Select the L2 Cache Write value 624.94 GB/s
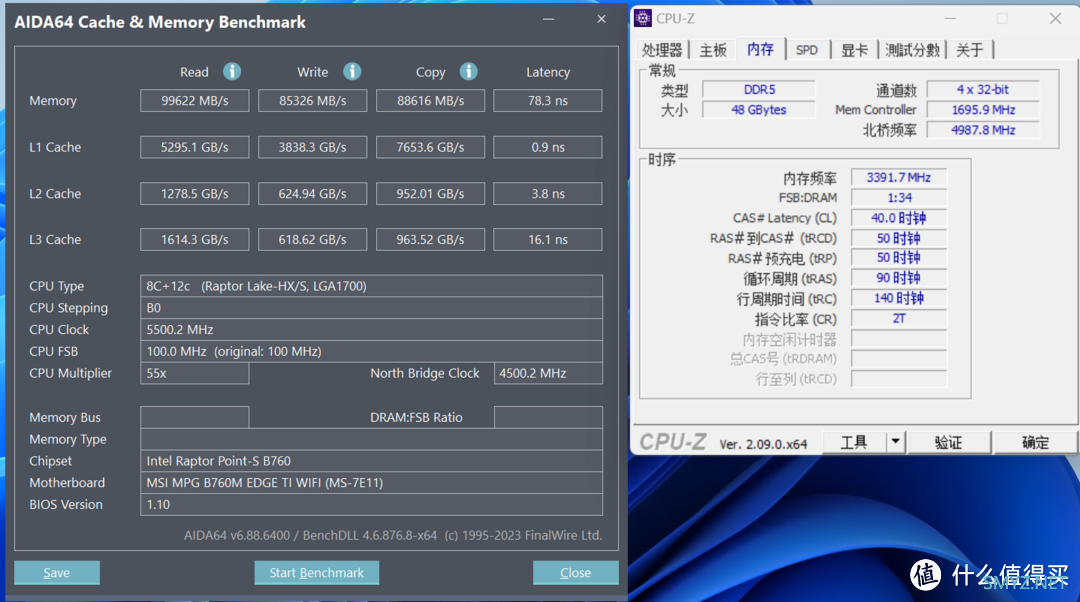1080x602 pixels. click(x=312, y=194)
